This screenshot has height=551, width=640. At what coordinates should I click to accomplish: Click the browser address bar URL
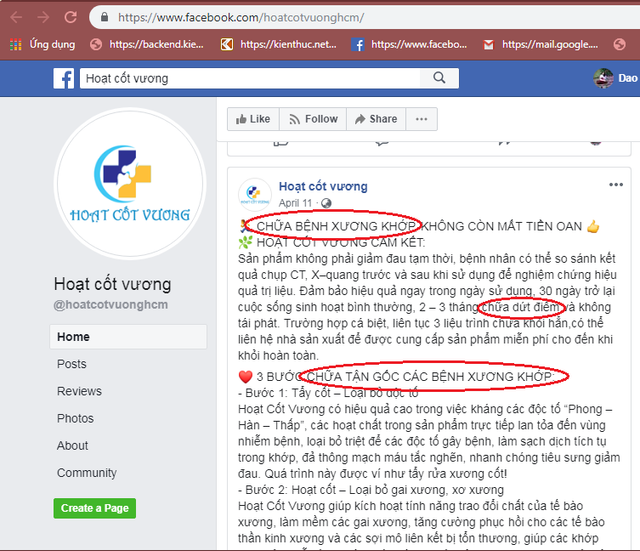coord(241,18)
